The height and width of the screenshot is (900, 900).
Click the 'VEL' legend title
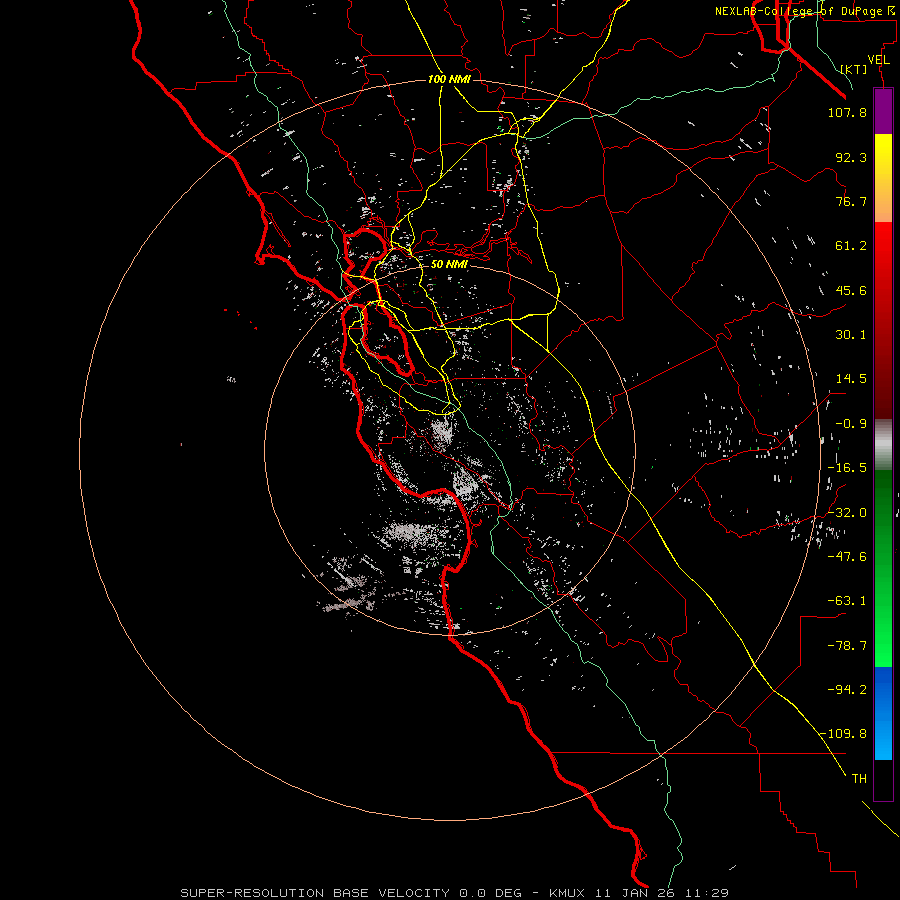879,60
